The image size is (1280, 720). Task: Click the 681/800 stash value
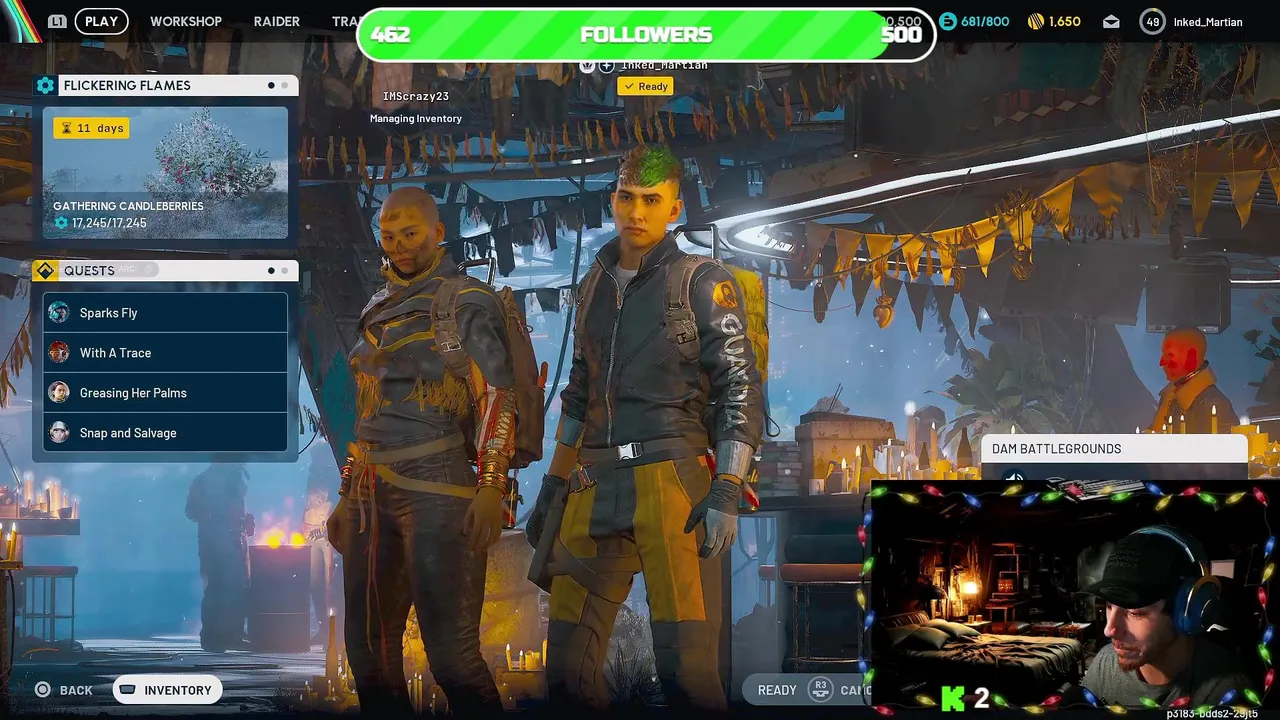[985, 21]
